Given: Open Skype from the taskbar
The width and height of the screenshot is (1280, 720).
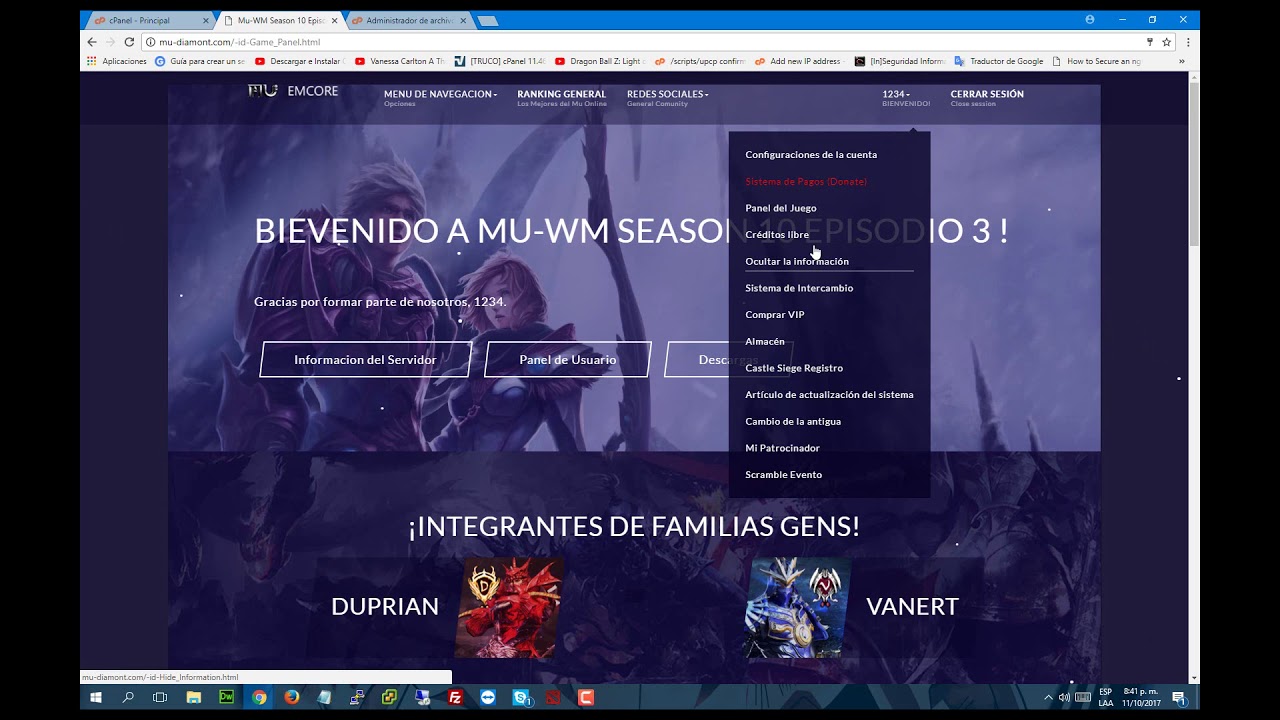Looking at the screenshot, I should 521,697.
